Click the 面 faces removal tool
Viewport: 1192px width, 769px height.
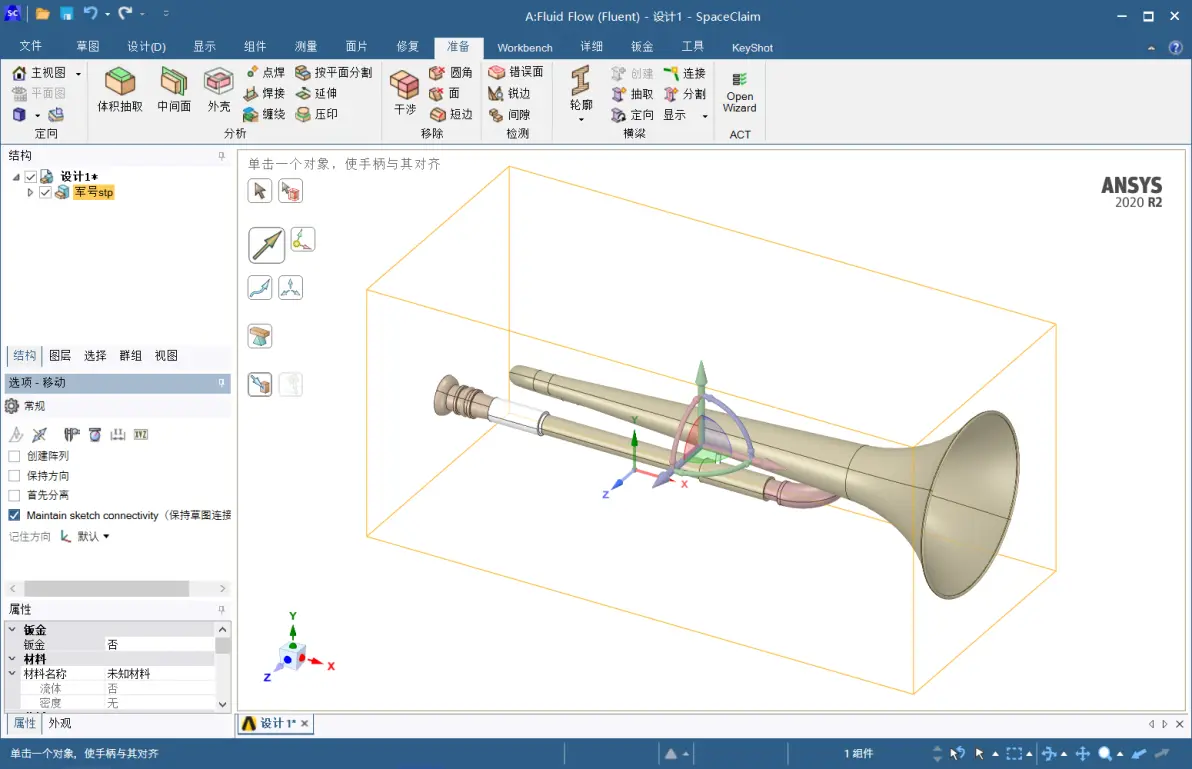pos(445,93)
